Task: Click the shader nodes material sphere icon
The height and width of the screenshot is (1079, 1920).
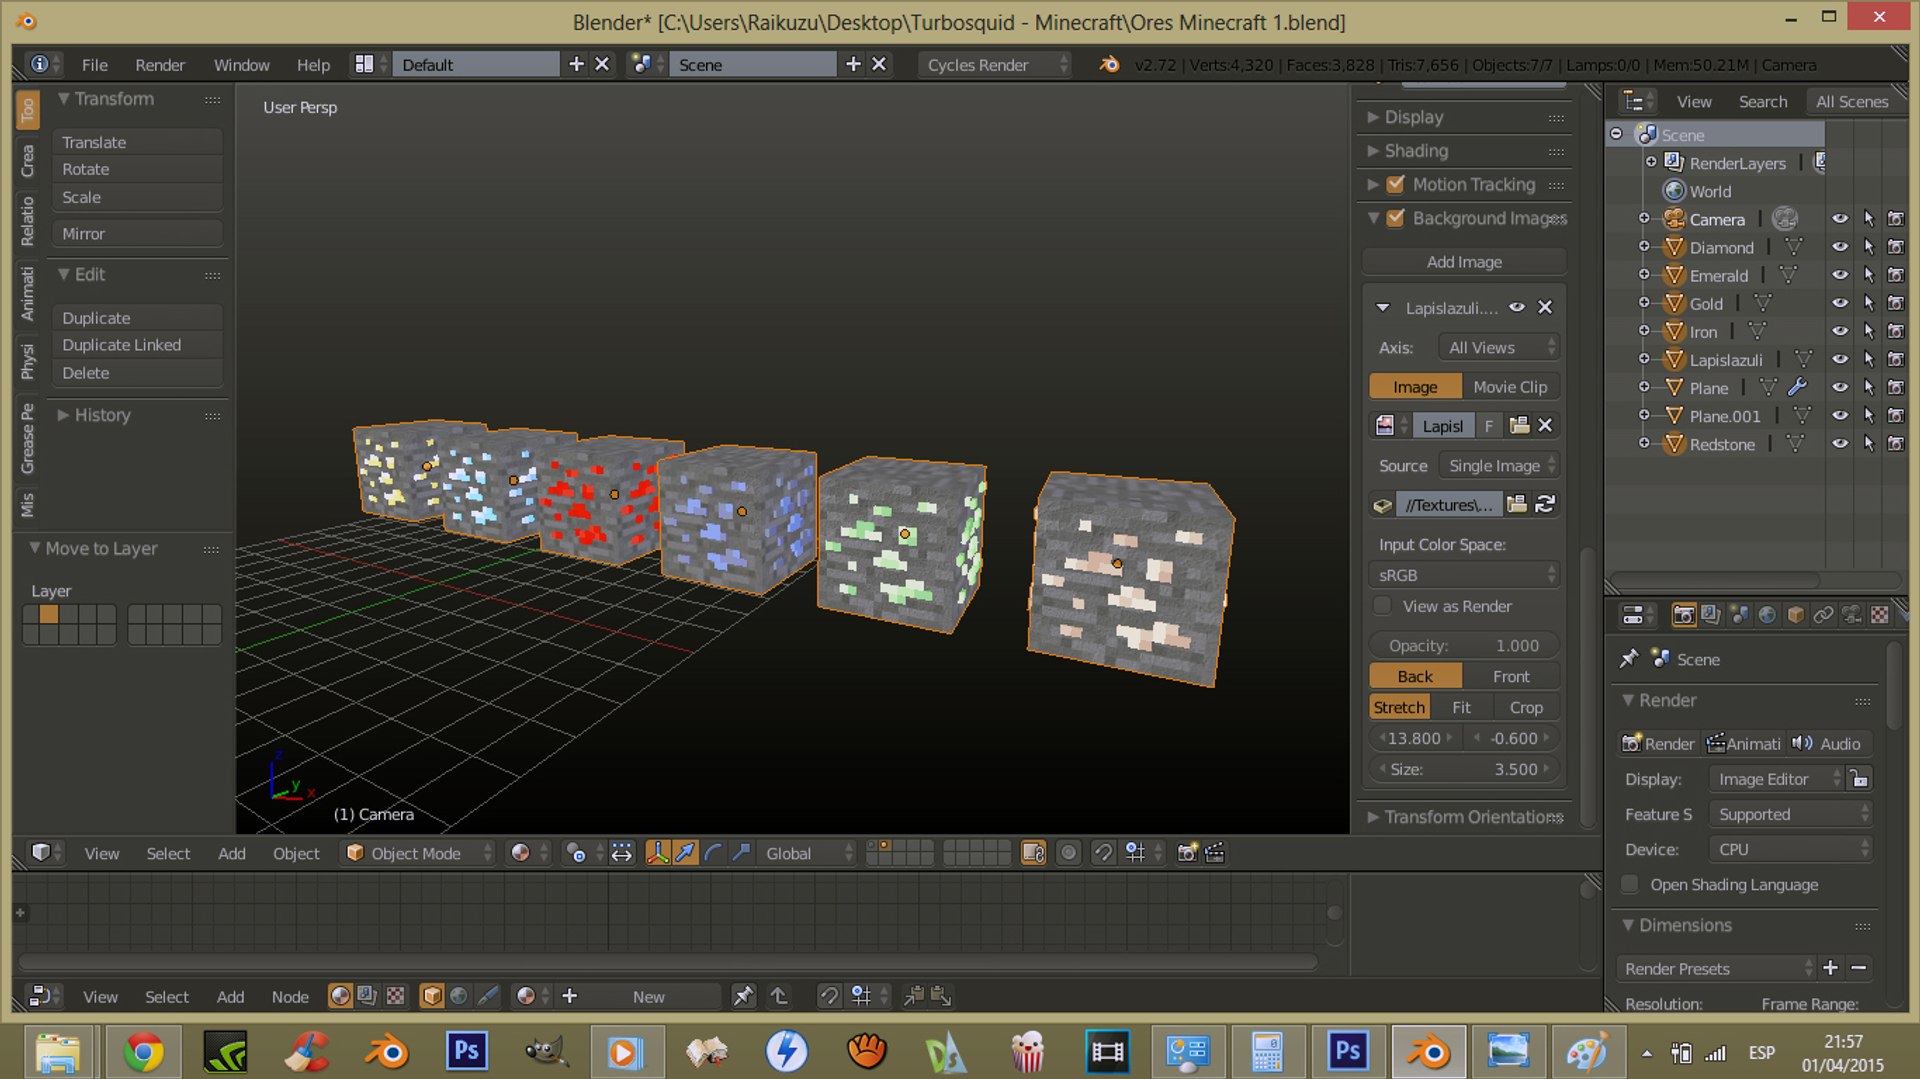Action: click(x=340, y=996)
